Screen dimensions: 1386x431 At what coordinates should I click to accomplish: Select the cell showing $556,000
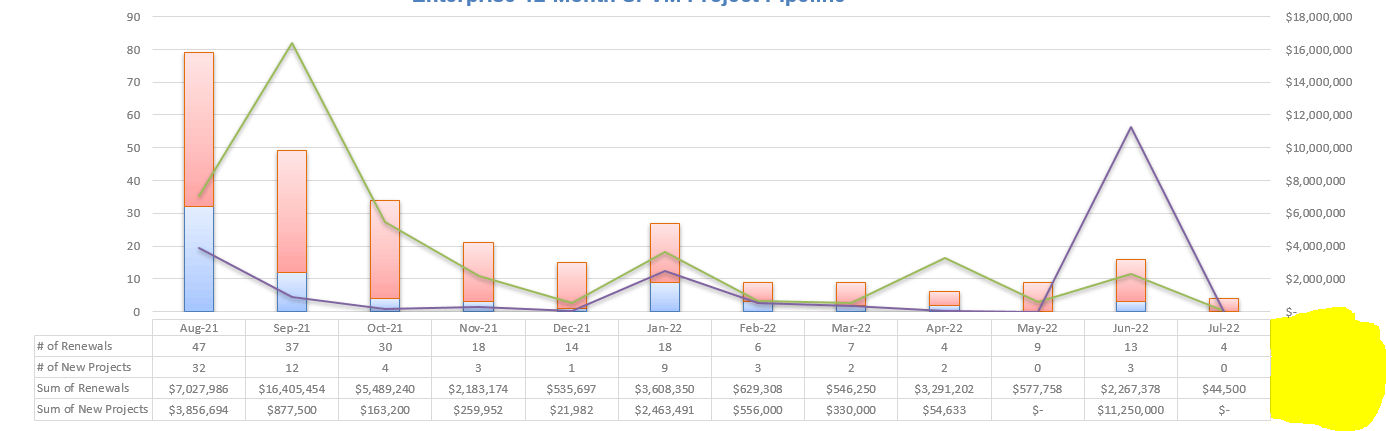[x=758, y=409]
